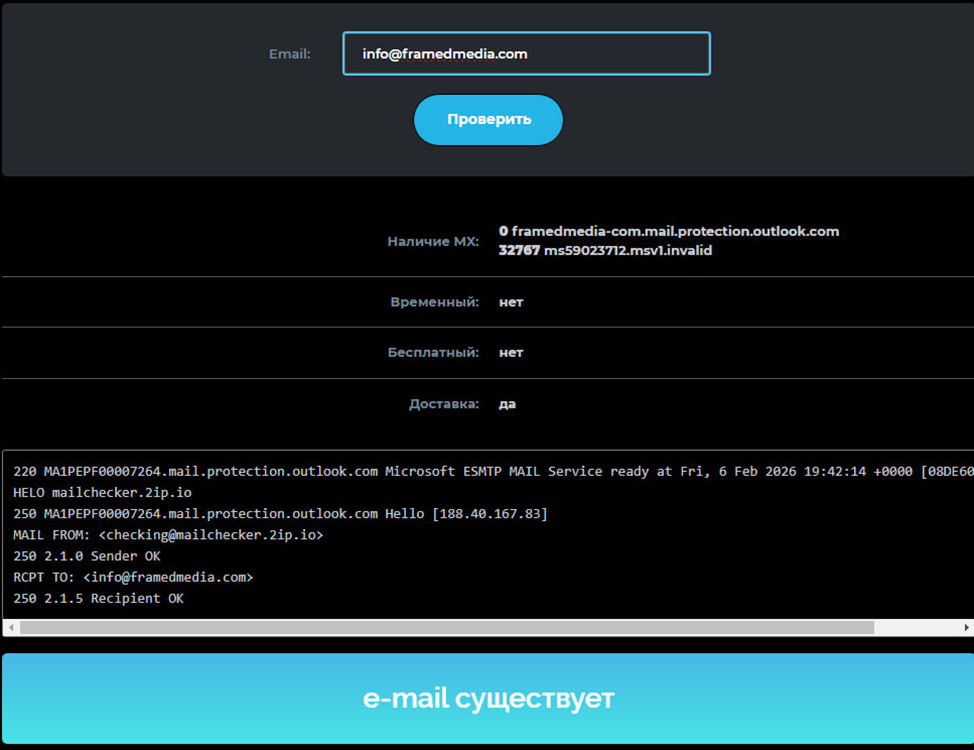Screen dimensions: 974x750
Task: Click the log line with 'Hello [188.40.167.83]'
Action: click(280, 514)
